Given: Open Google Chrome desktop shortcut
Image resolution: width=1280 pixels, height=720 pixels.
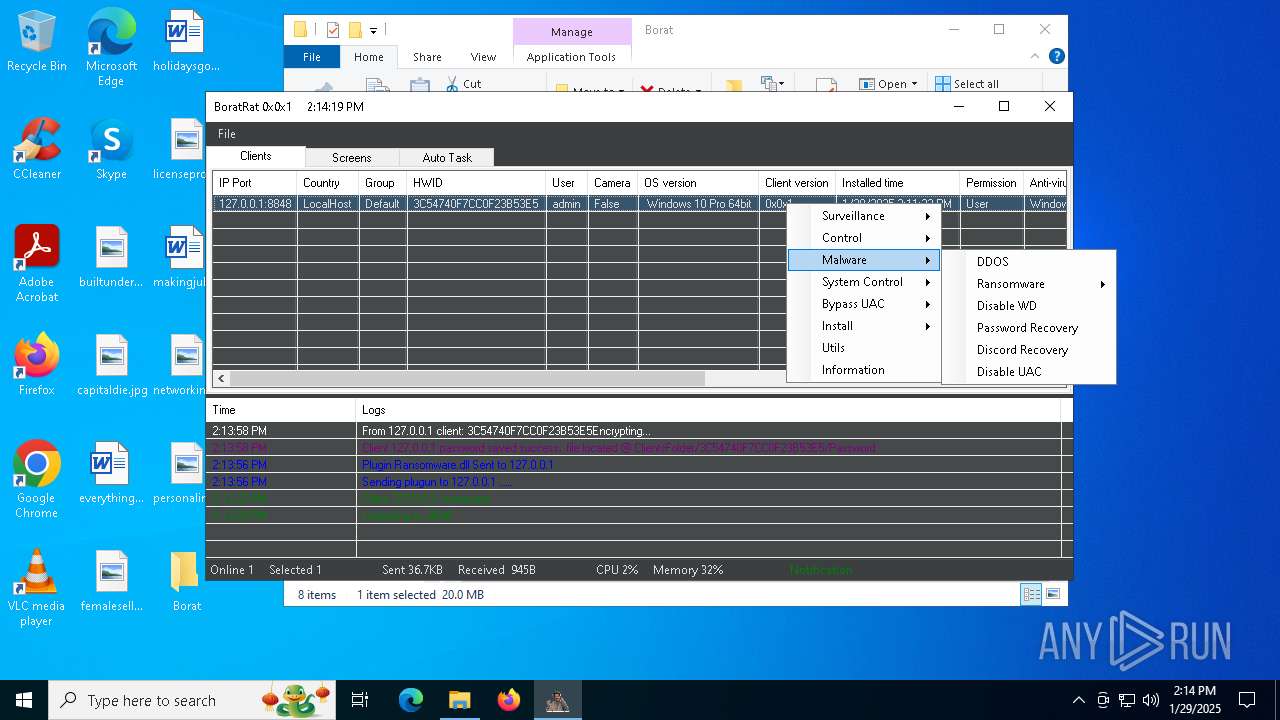Looking at the screenshot, I should click(37, 480).
